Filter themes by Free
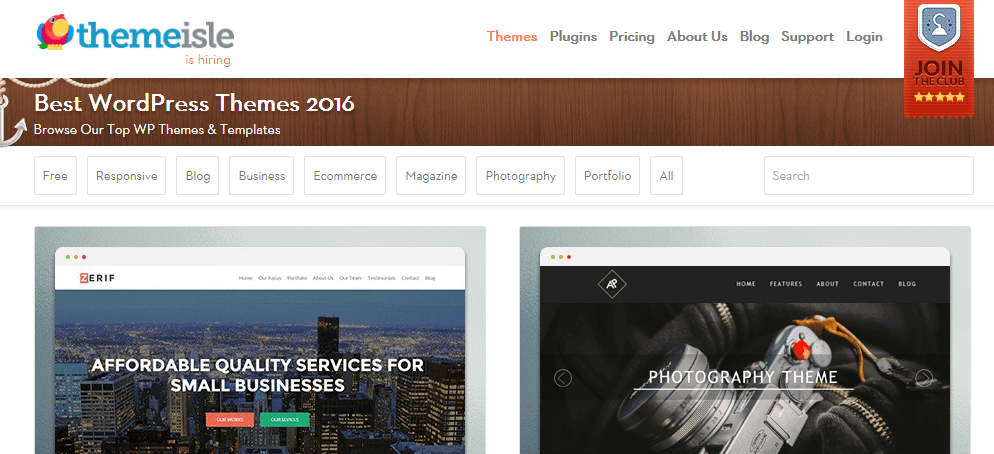 [x=55, y=176]
